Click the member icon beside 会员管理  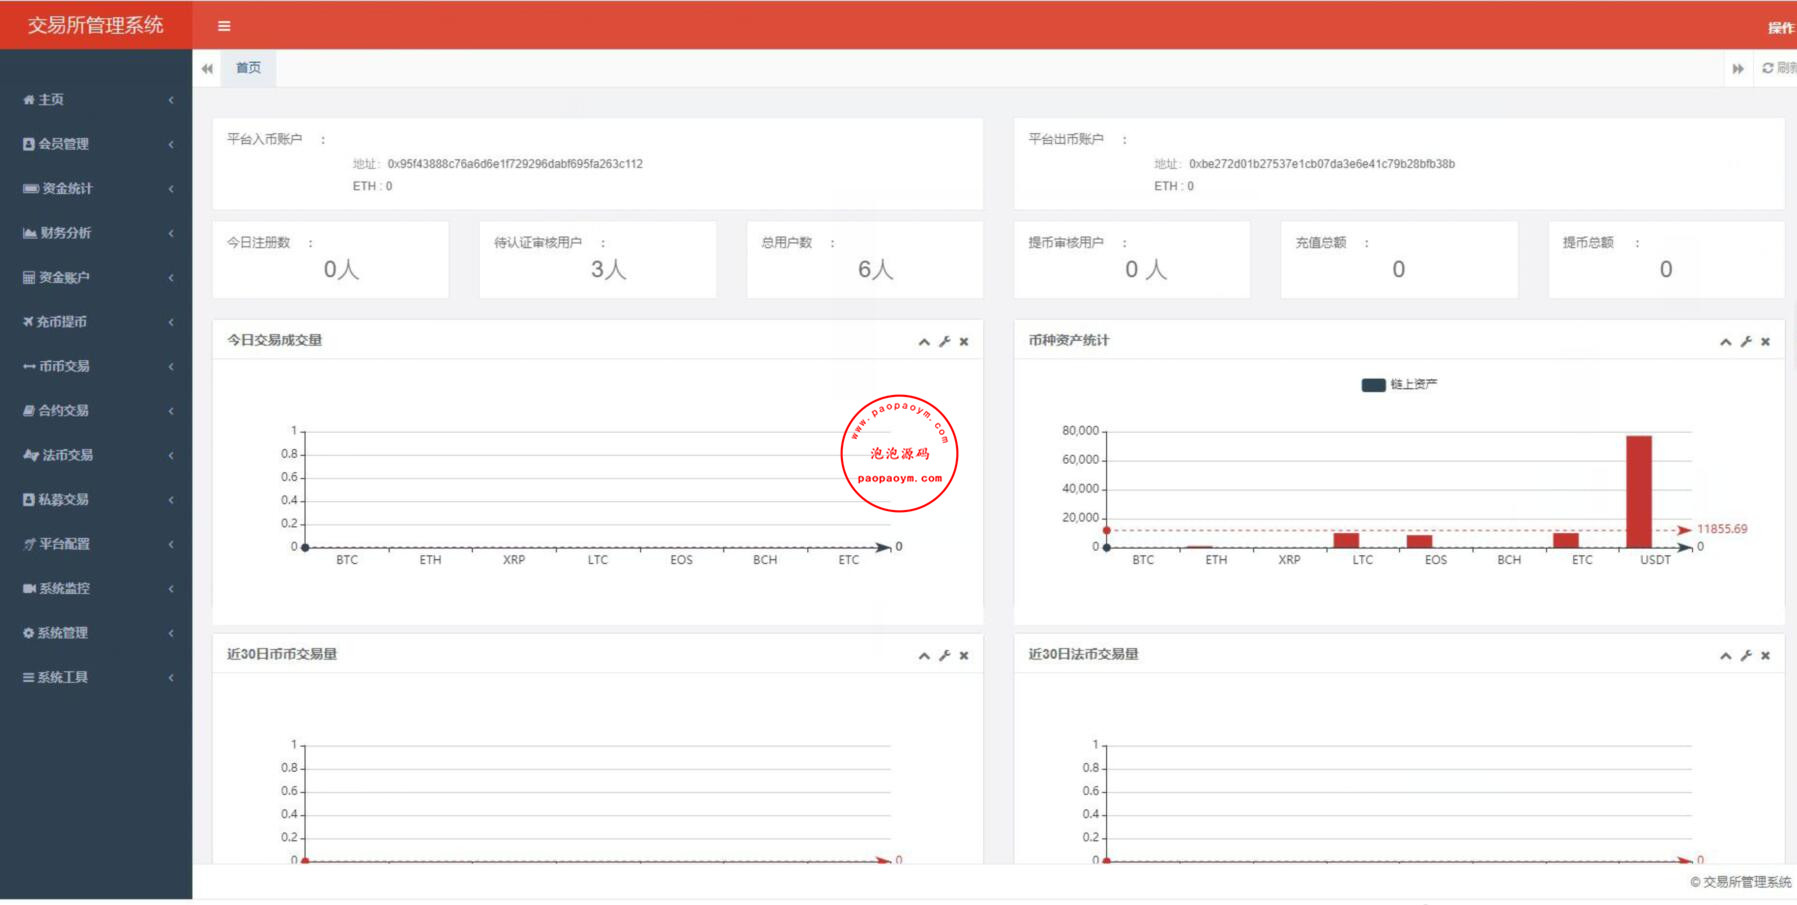click(29, 144)
